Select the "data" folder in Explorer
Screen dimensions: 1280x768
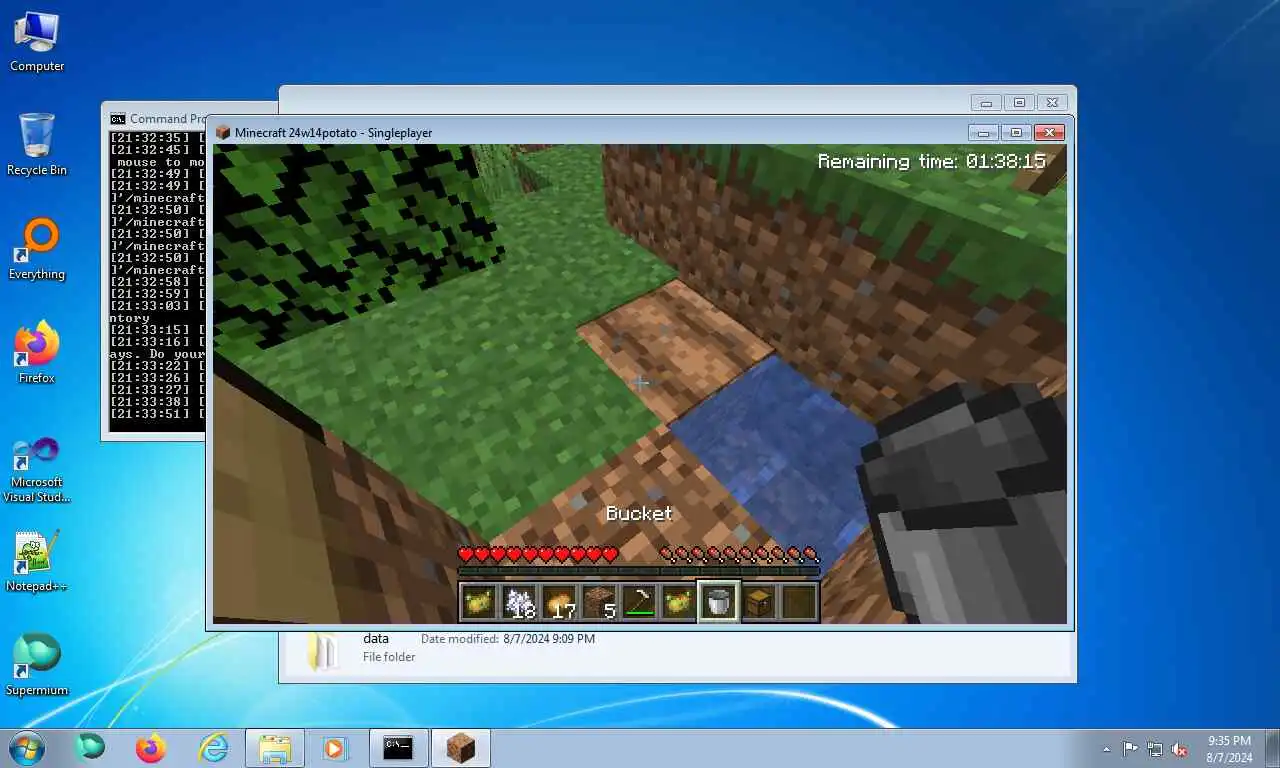point(376,638)
